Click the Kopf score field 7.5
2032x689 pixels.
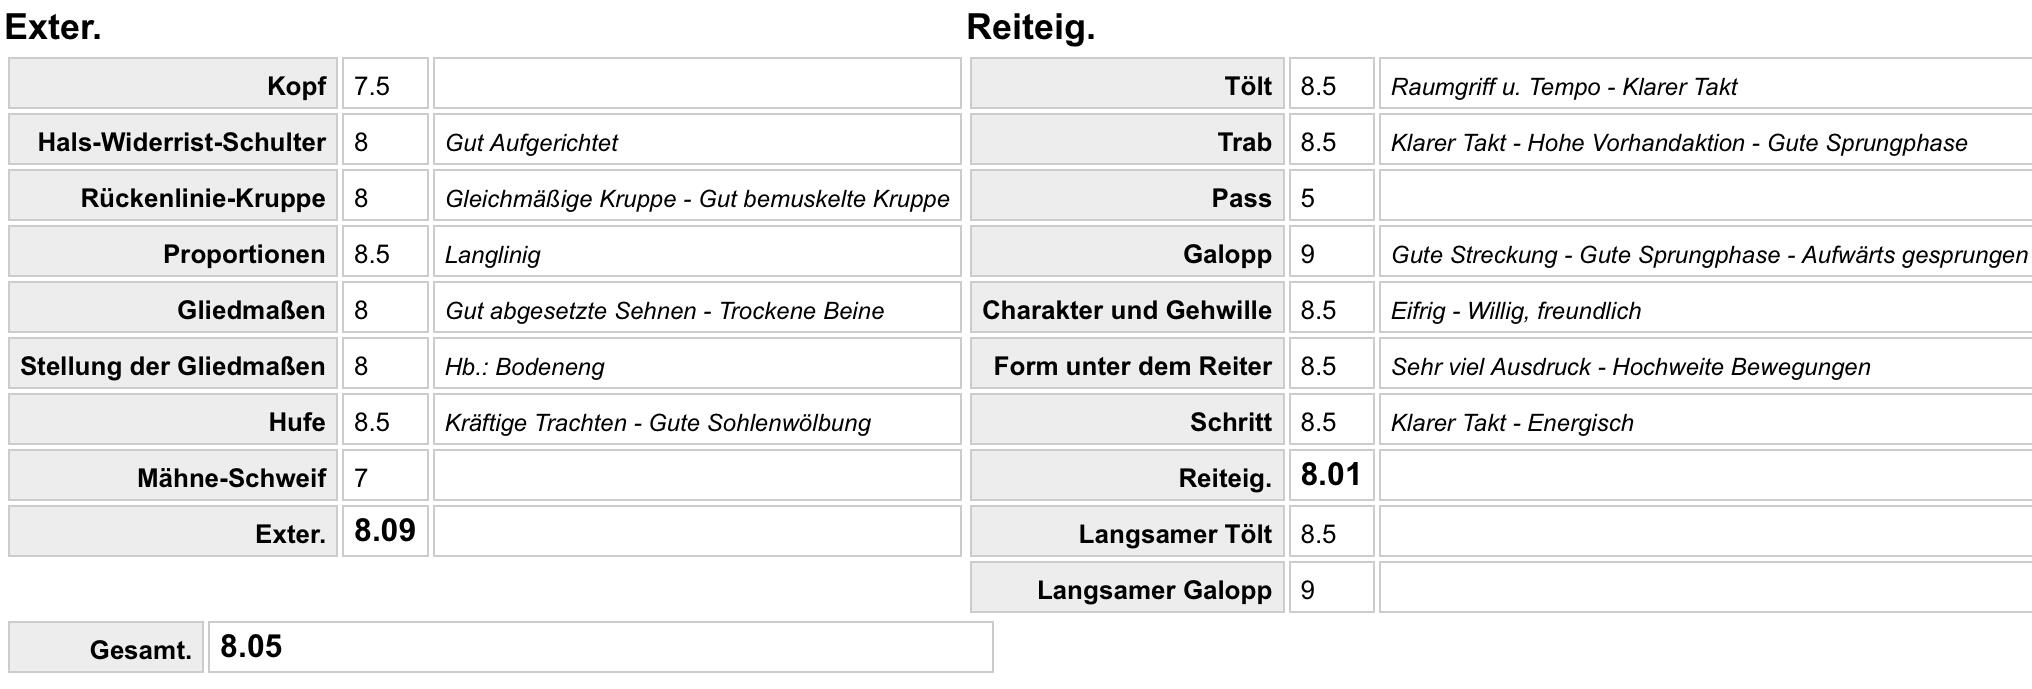point(385,84)
